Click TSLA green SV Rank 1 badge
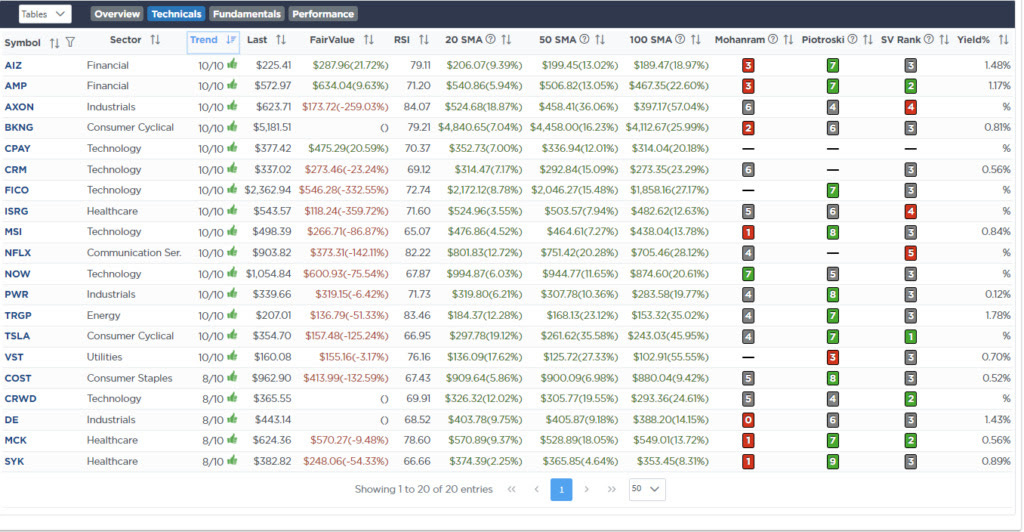 [x=910, y=337]
